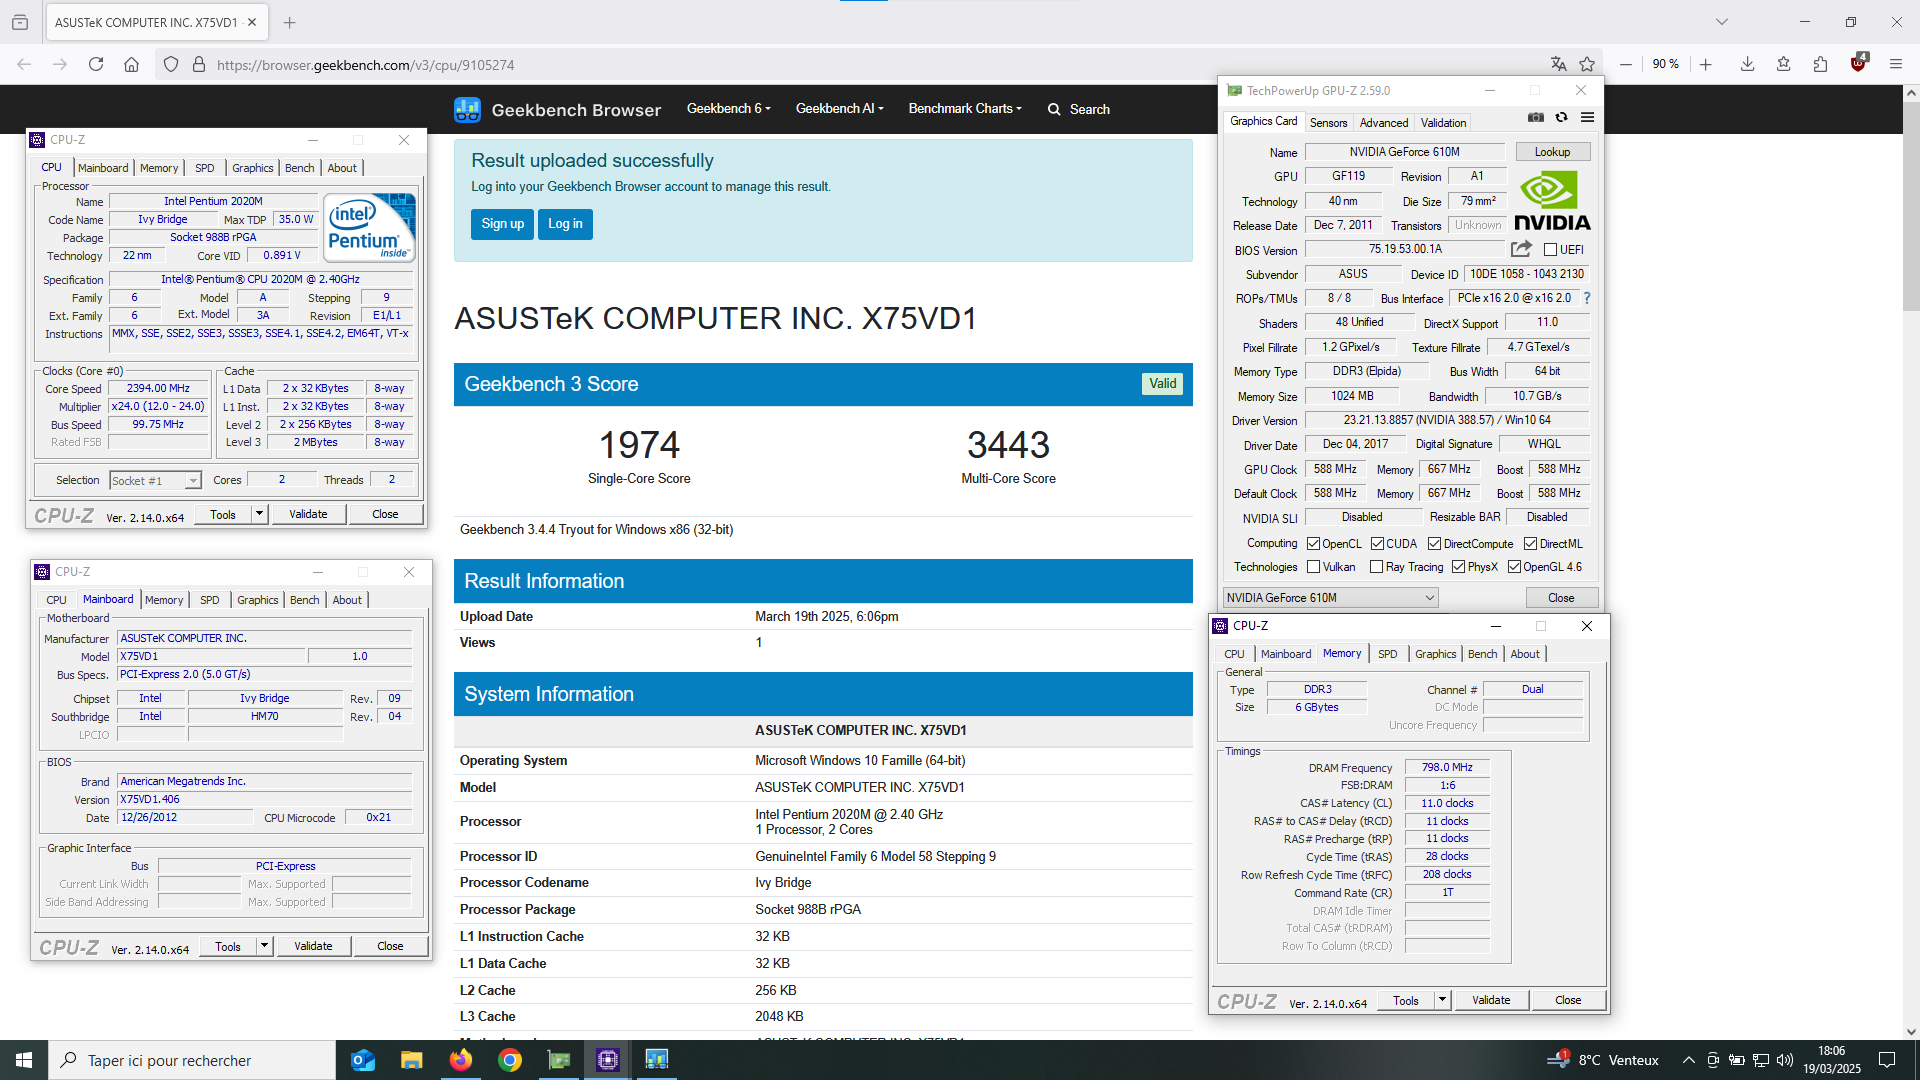Open the browser downloads panel
The image size is (1920, 1080).
coord(1747,64)
